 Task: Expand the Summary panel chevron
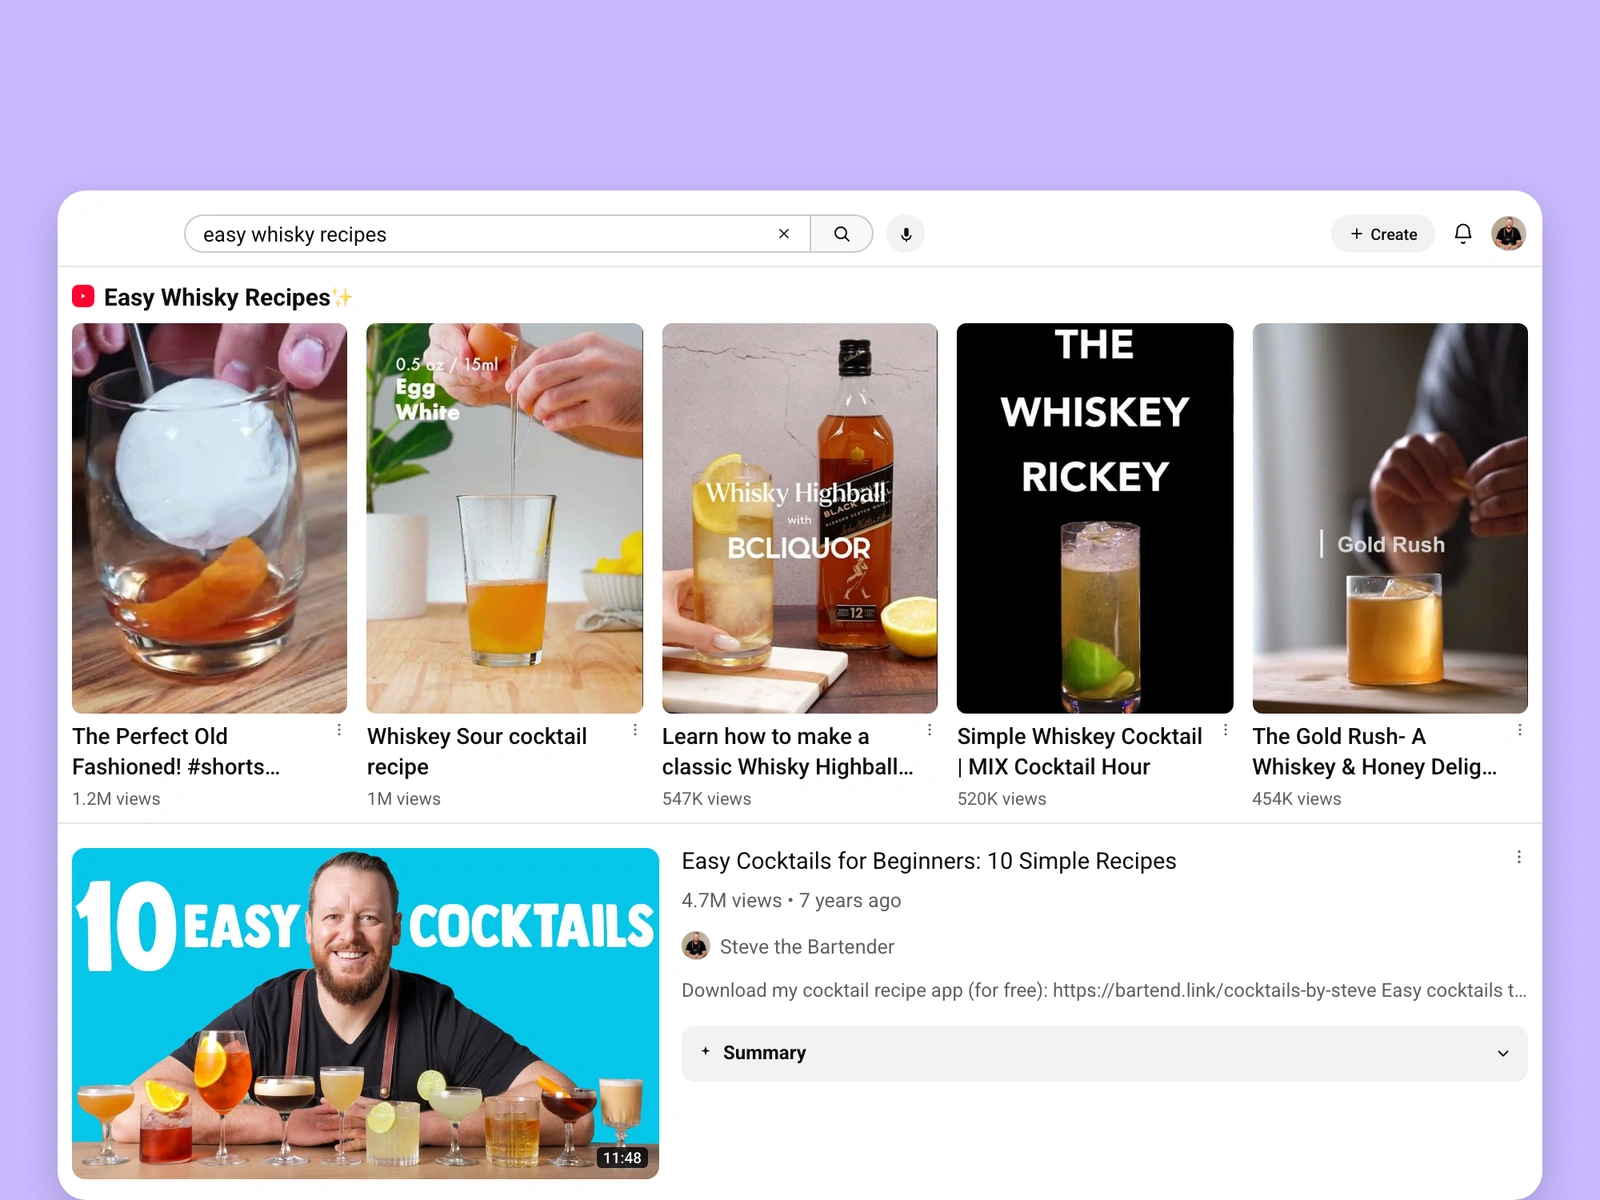[1503, 1053]
